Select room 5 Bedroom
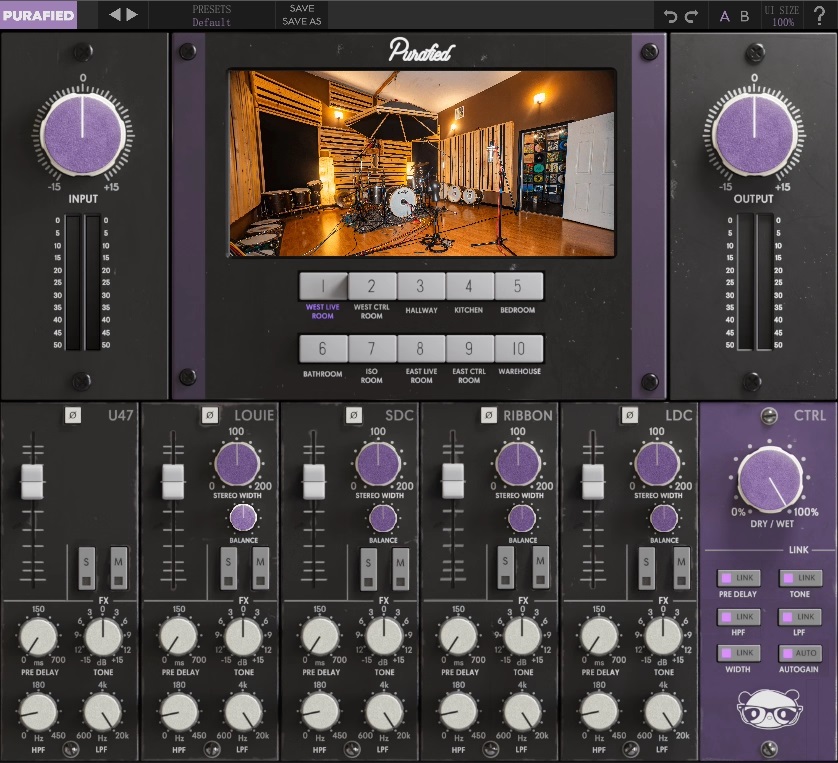The image size is (838, 763). coord(518,286)
